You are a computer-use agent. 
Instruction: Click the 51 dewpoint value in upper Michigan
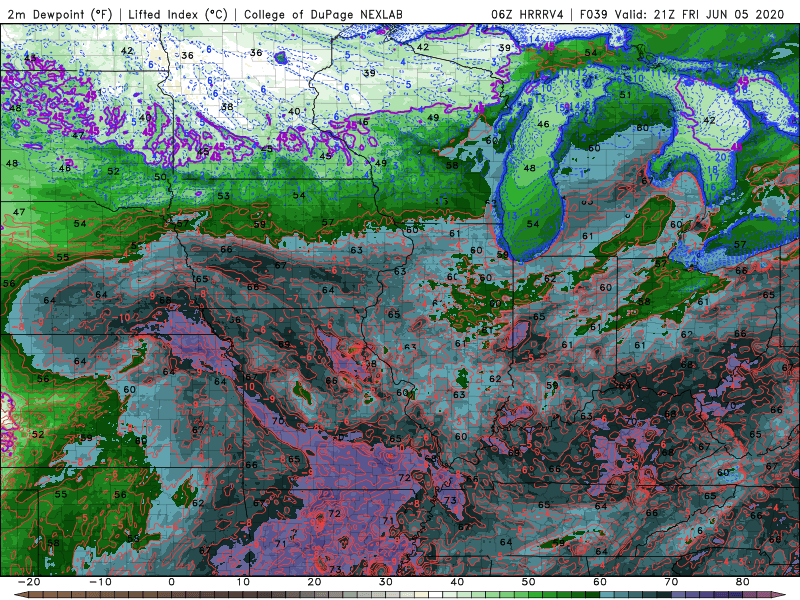(x=625, y=95)
